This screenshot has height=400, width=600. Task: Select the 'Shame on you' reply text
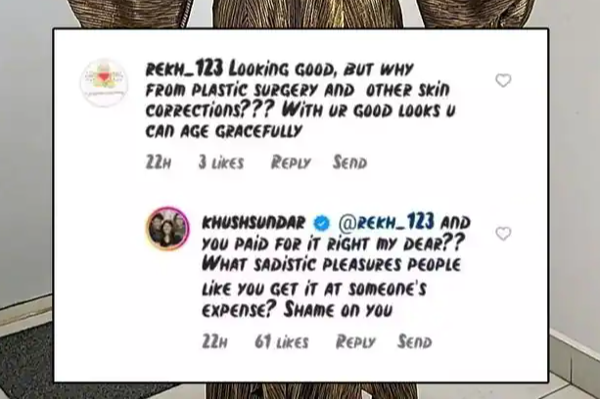click(x=338, y=310)
